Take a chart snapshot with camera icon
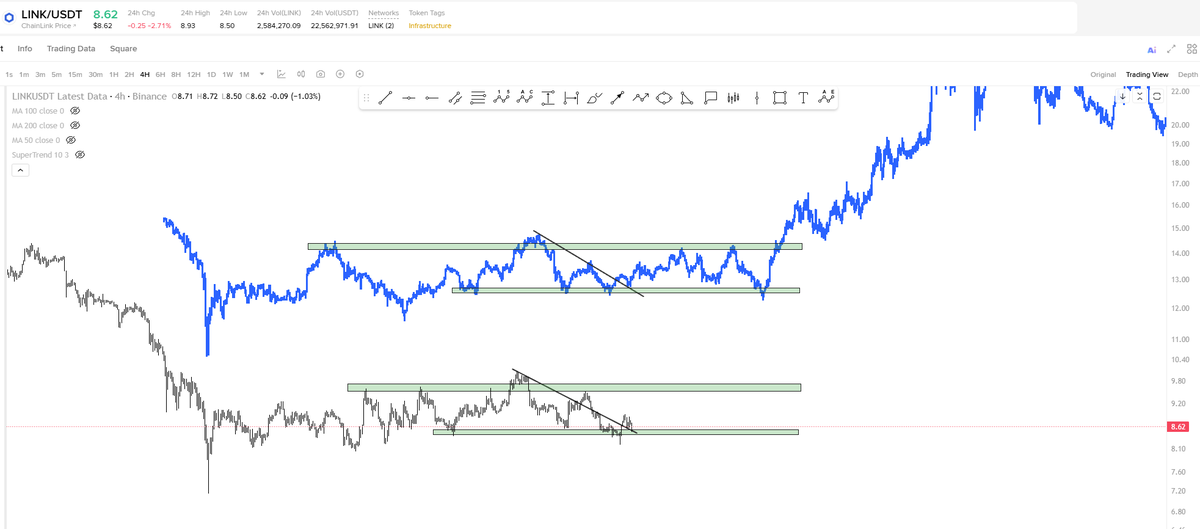1200x529 pixels. (320, 74)
